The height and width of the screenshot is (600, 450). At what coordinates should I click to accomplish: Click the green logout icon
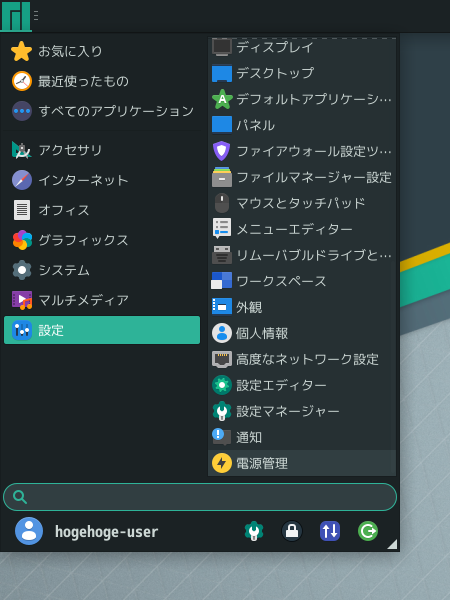pyautogui.click(x=368, y=531)
